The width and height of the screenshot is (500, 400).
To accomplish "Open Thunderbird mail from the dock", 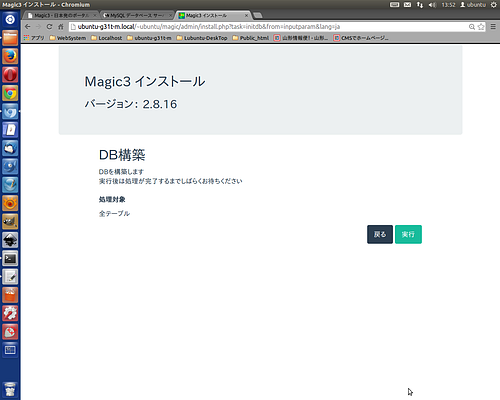I will 10,148.
